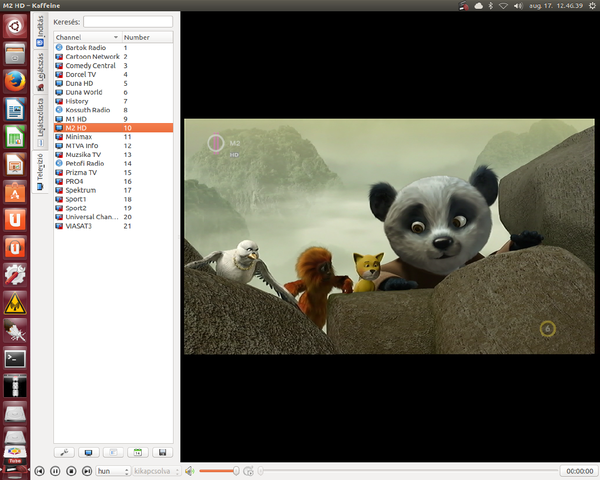Click the greyed-out middle button below the channel list
600x480 pixels.
pyautogui.click(x=113, y=452)
